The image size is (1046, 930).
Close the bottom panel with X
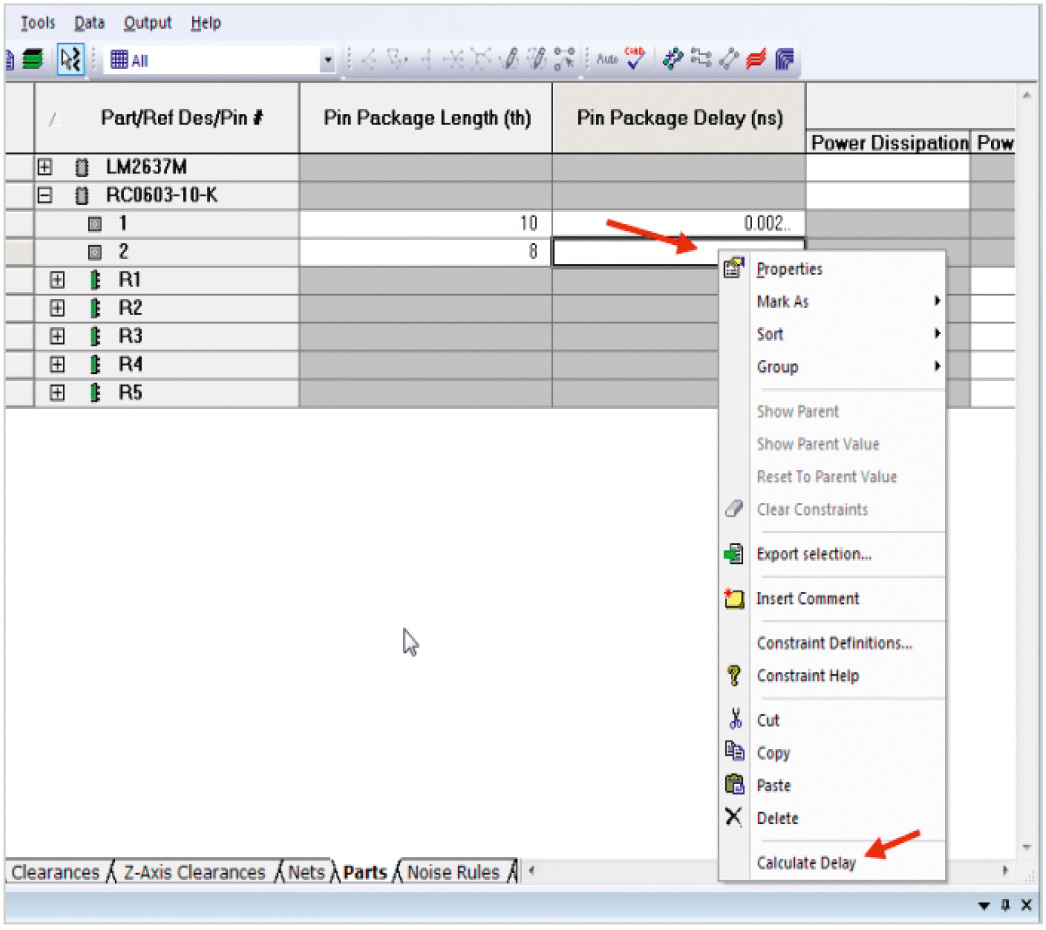click(1027, 905)
